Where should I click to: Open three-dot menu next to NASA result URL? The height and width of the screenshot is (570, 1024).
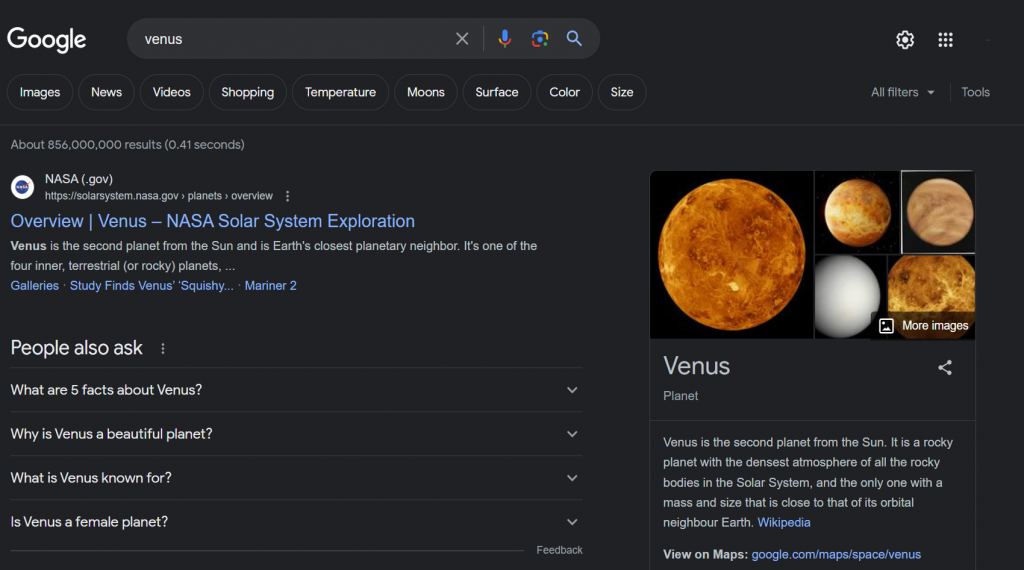(287, 196)
